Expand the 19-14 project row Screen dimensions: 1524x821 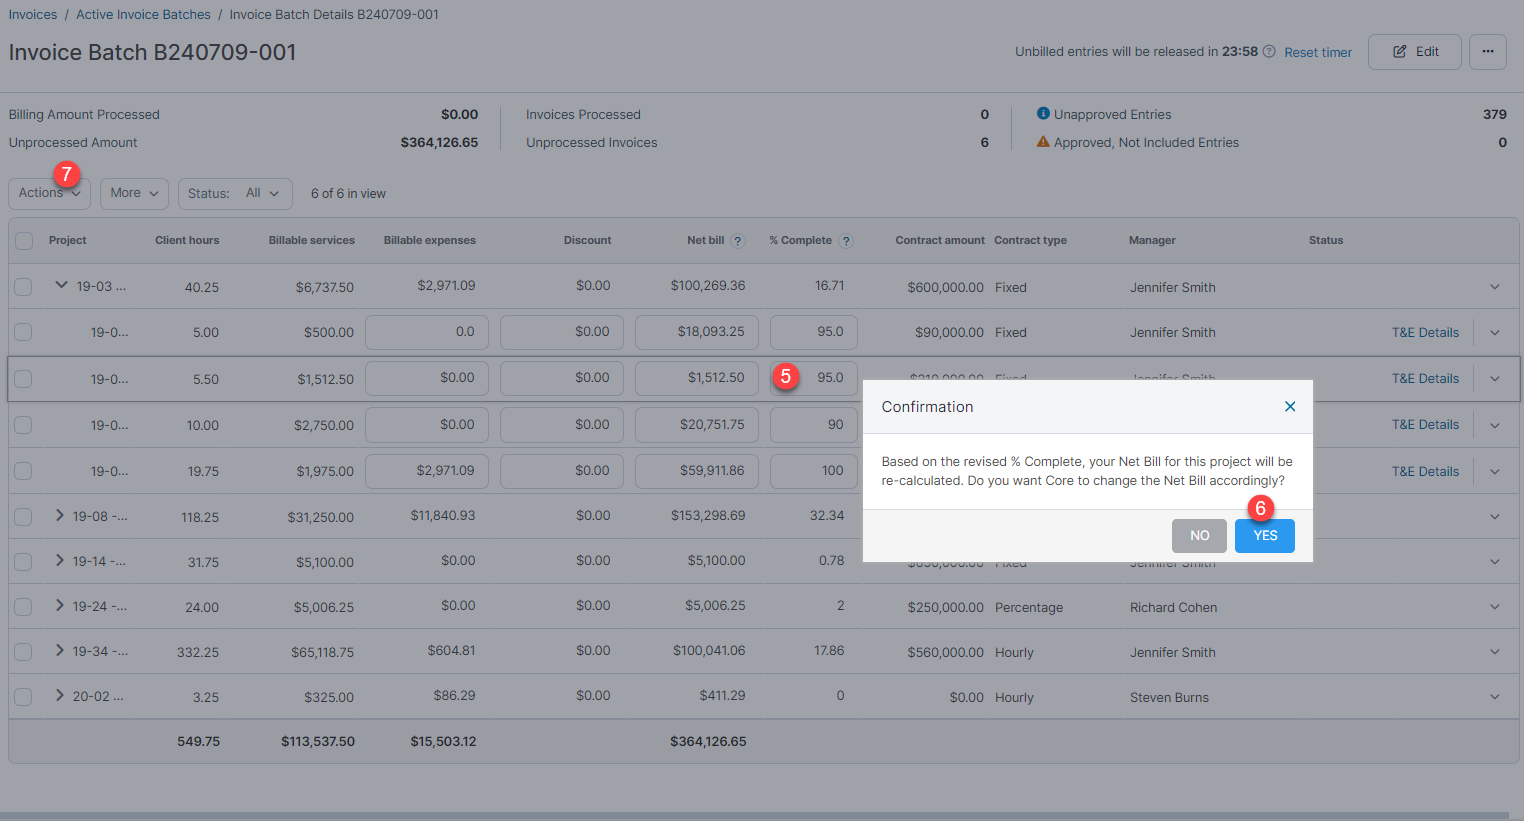click(x=60, y=560)
